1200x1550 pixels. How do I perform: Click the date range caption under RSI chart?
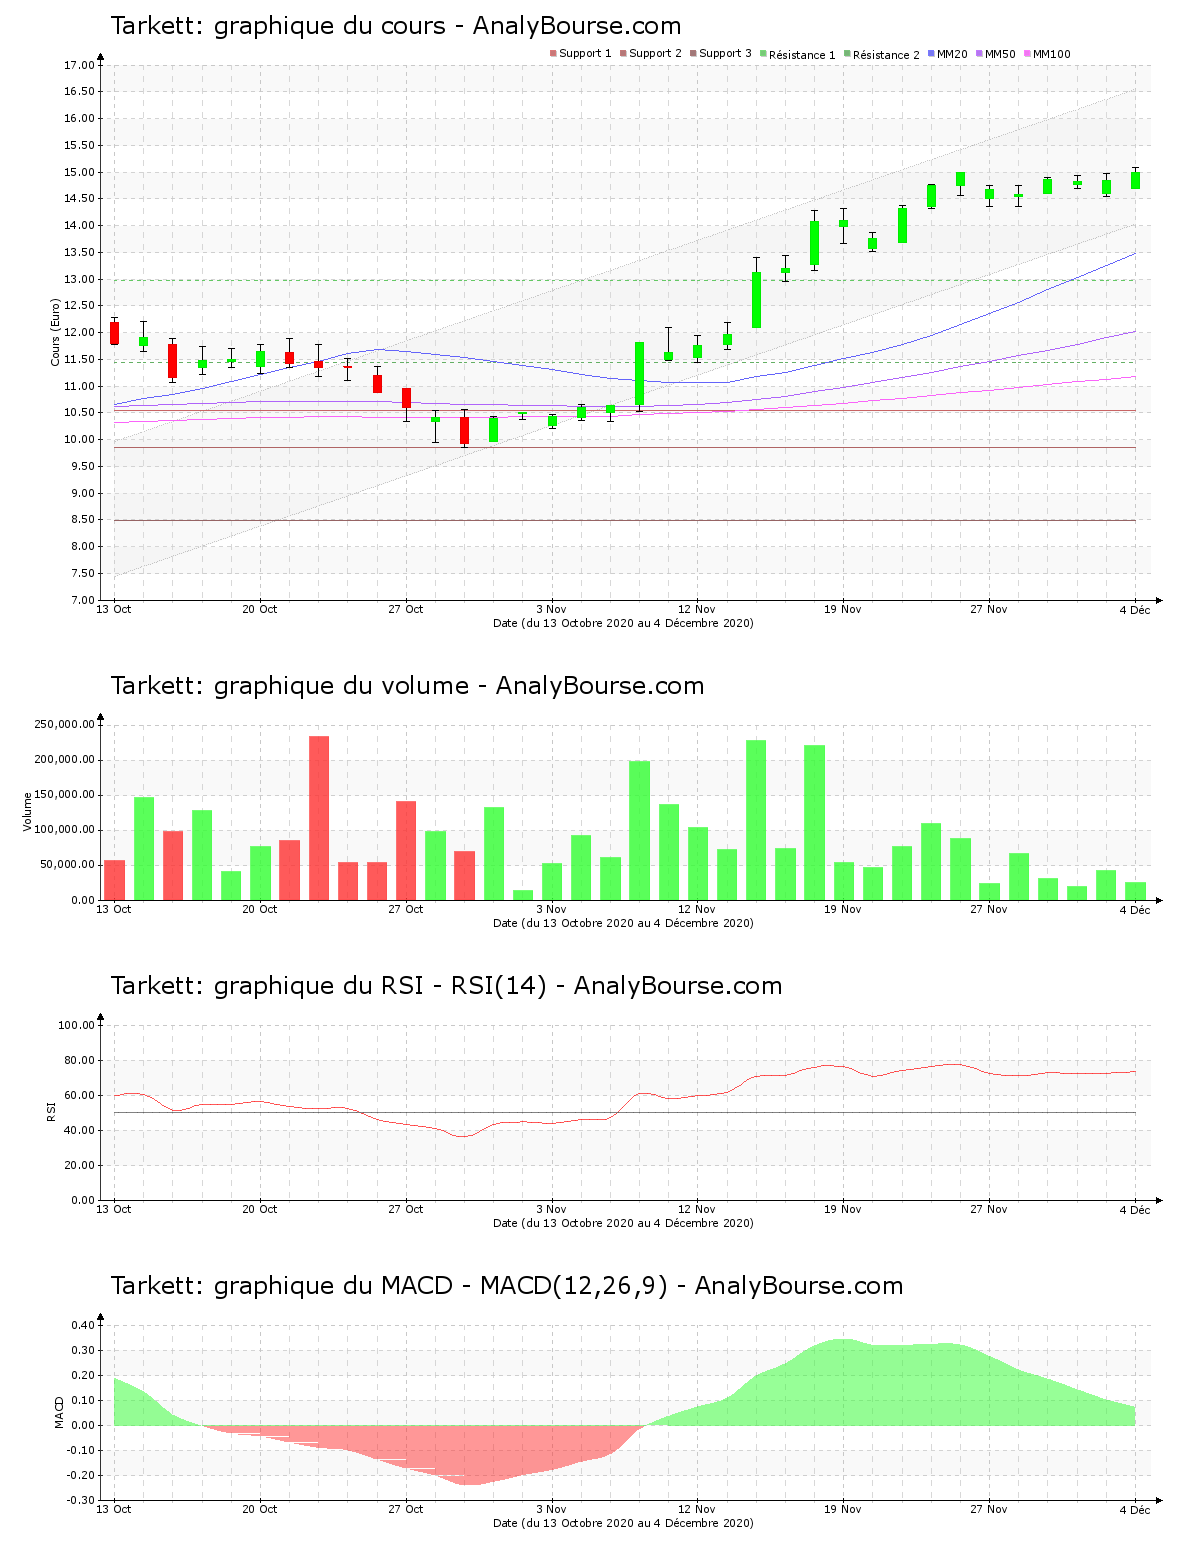click(623, 1223)
